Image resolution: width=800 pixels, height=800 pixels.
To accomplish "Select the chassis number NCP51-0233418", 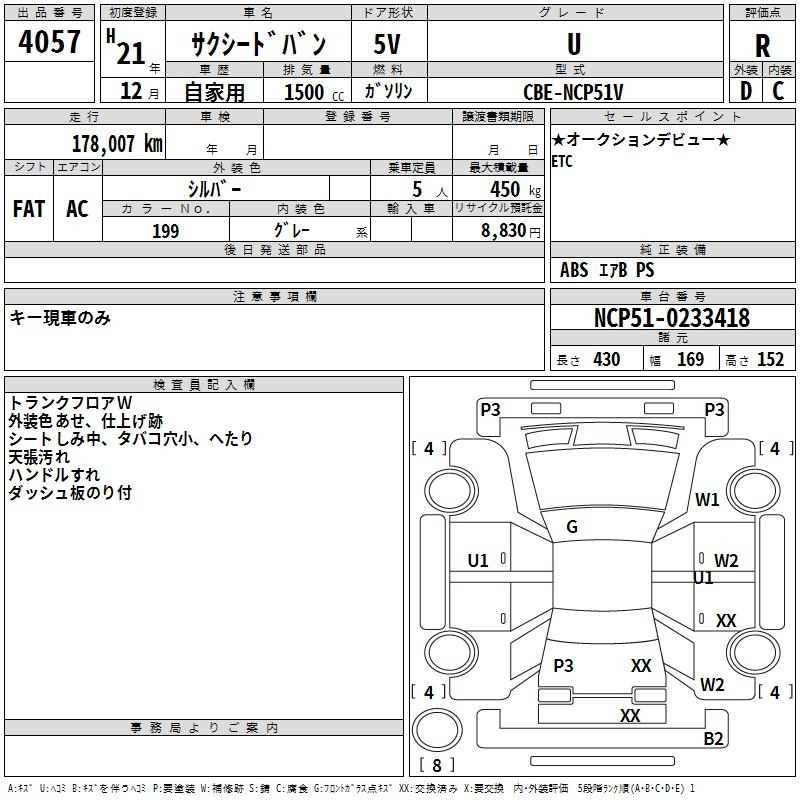I will pyautogui.click(x=671, y=318).
